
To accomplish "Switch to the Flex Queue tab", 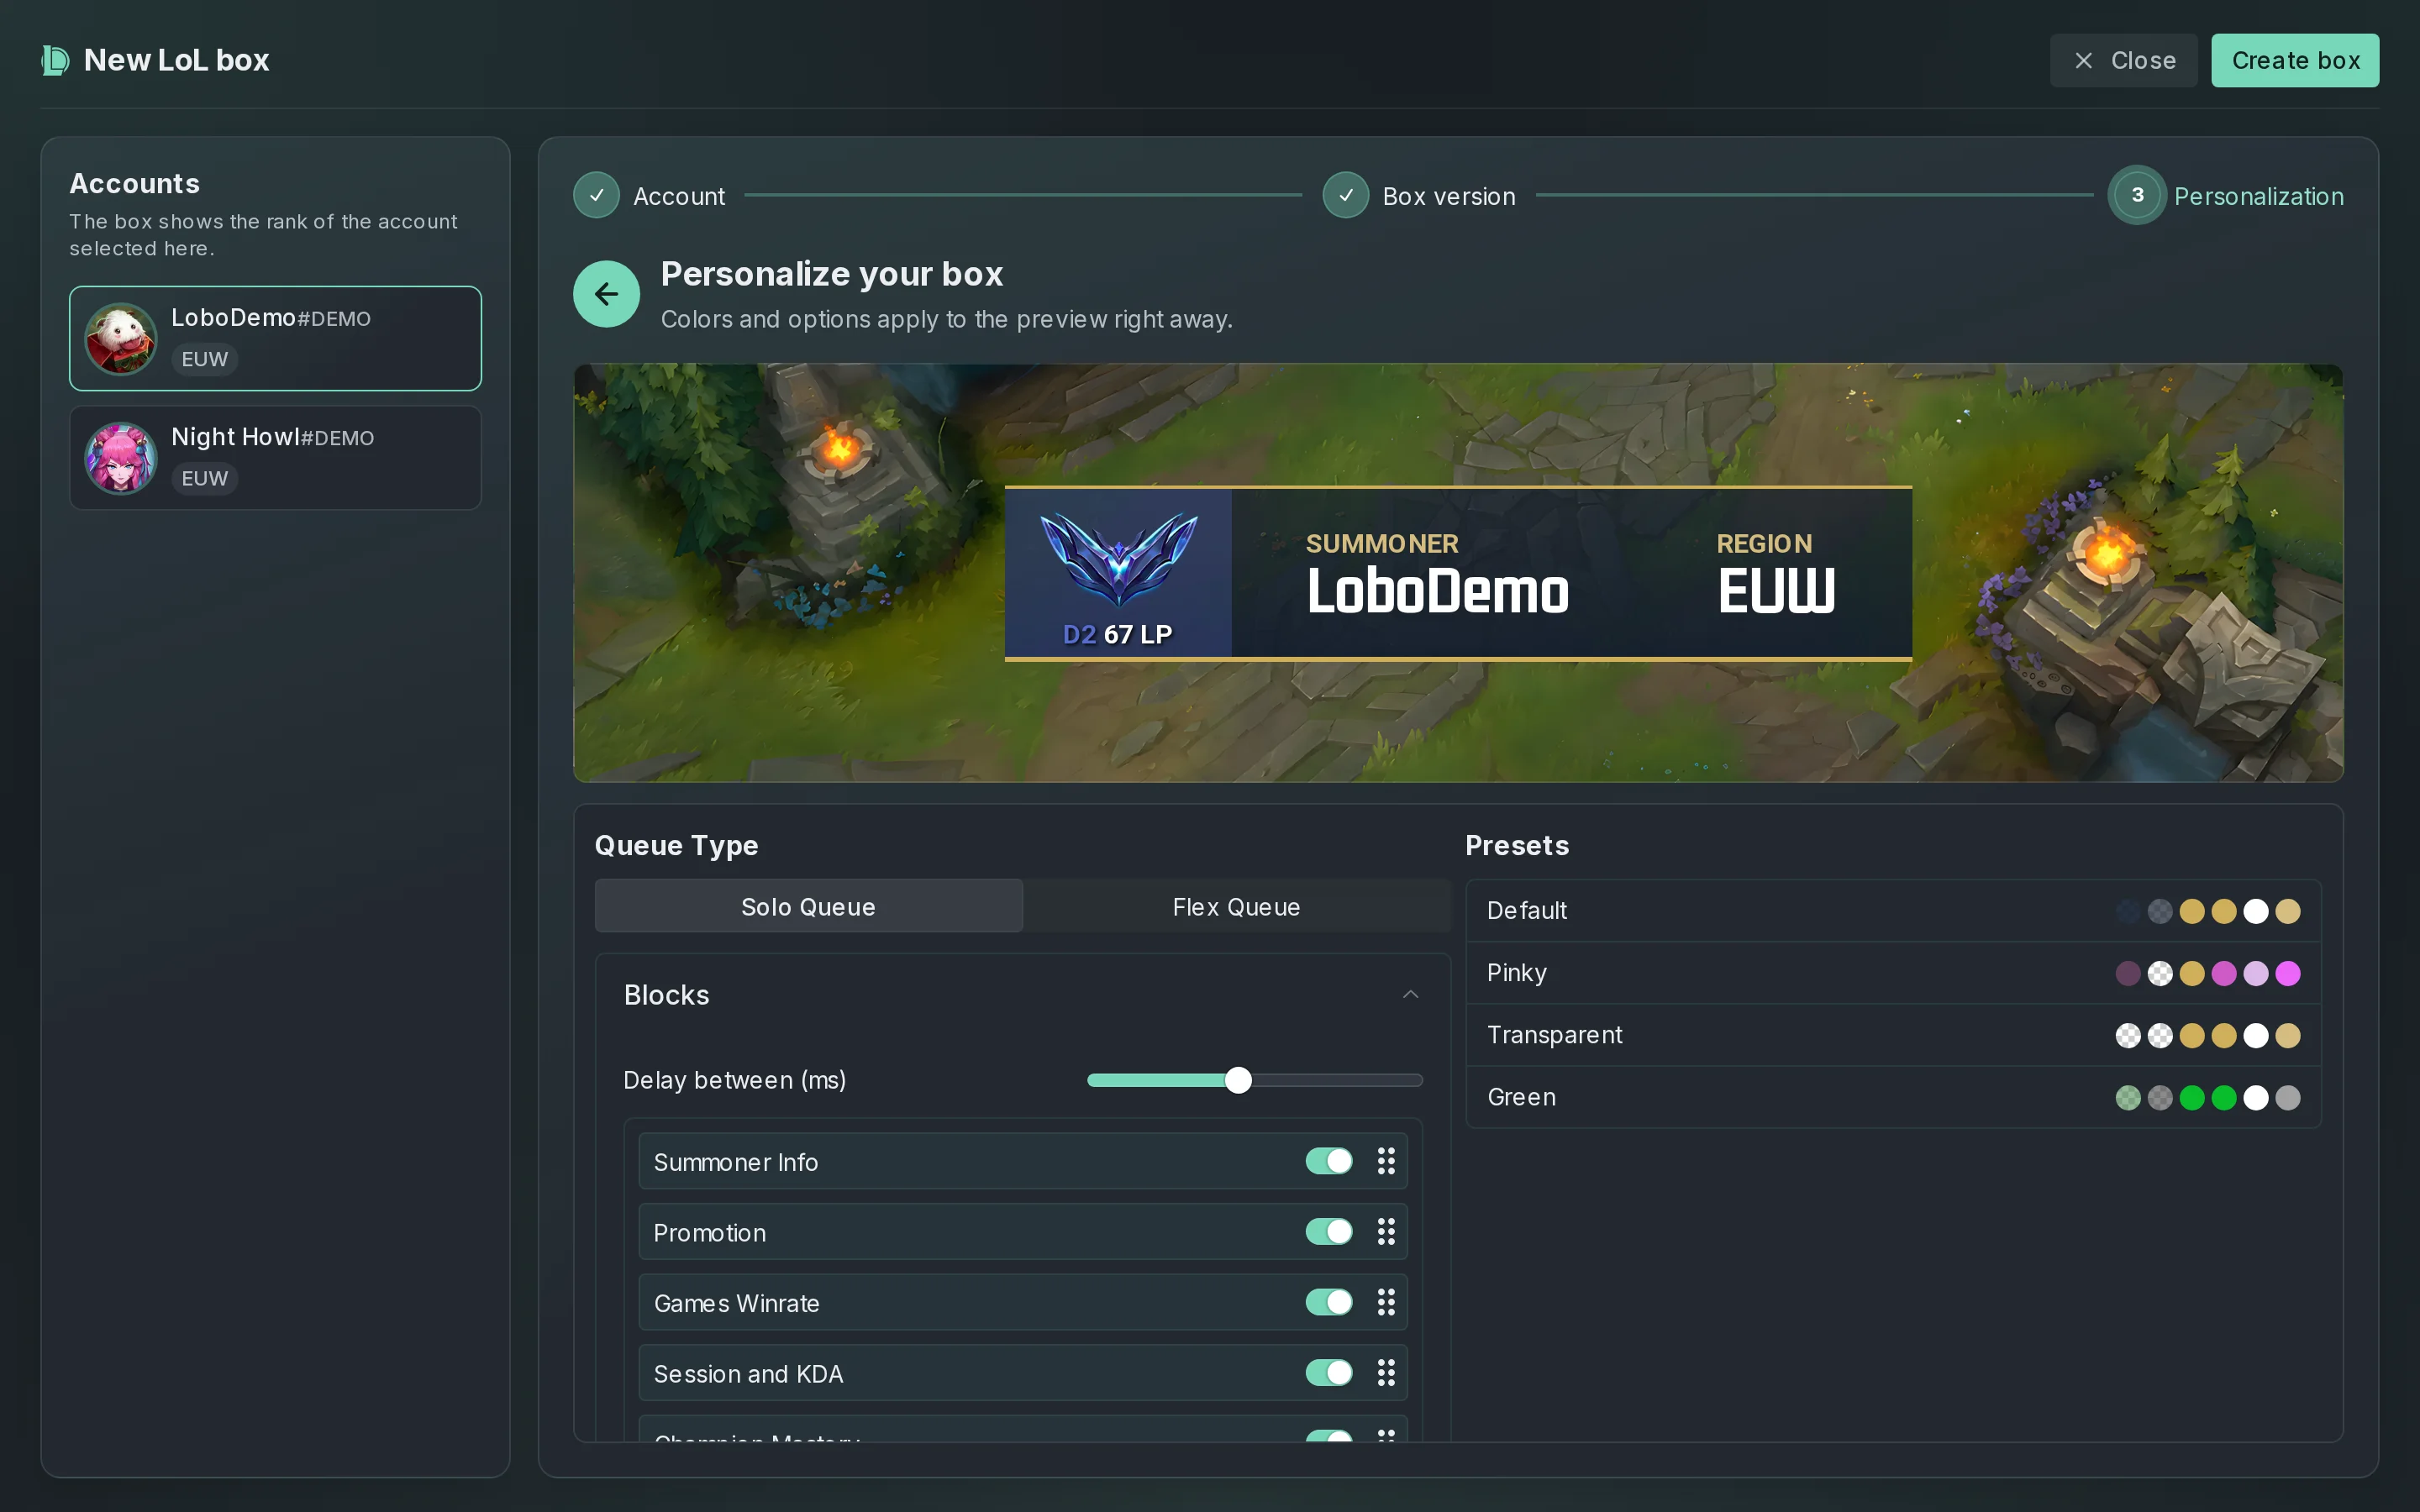I will (1236, 906).
